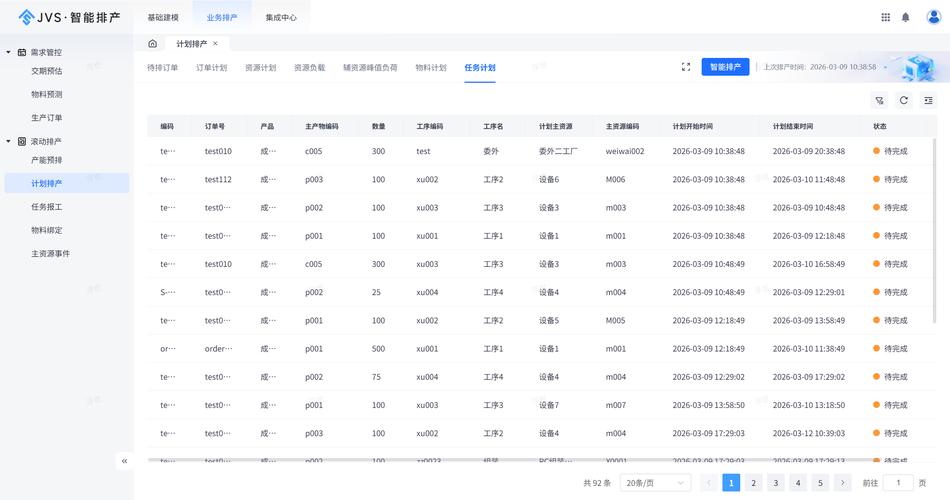
Task: Click the JVS 智能排产 logo
Action: tap(69, 18)
